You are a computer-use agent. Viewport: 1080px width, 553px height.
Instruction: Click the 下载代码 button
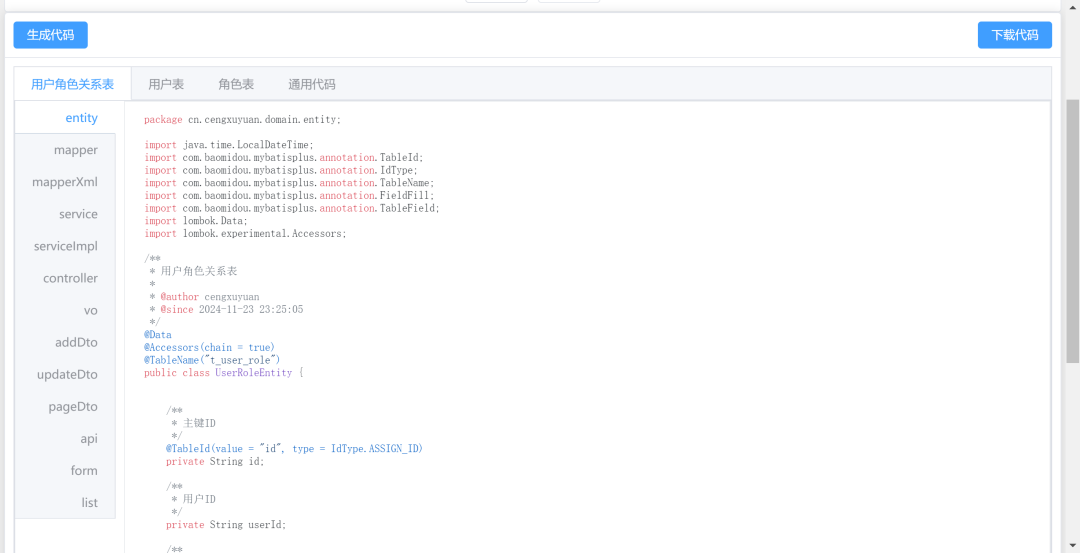1014,35
